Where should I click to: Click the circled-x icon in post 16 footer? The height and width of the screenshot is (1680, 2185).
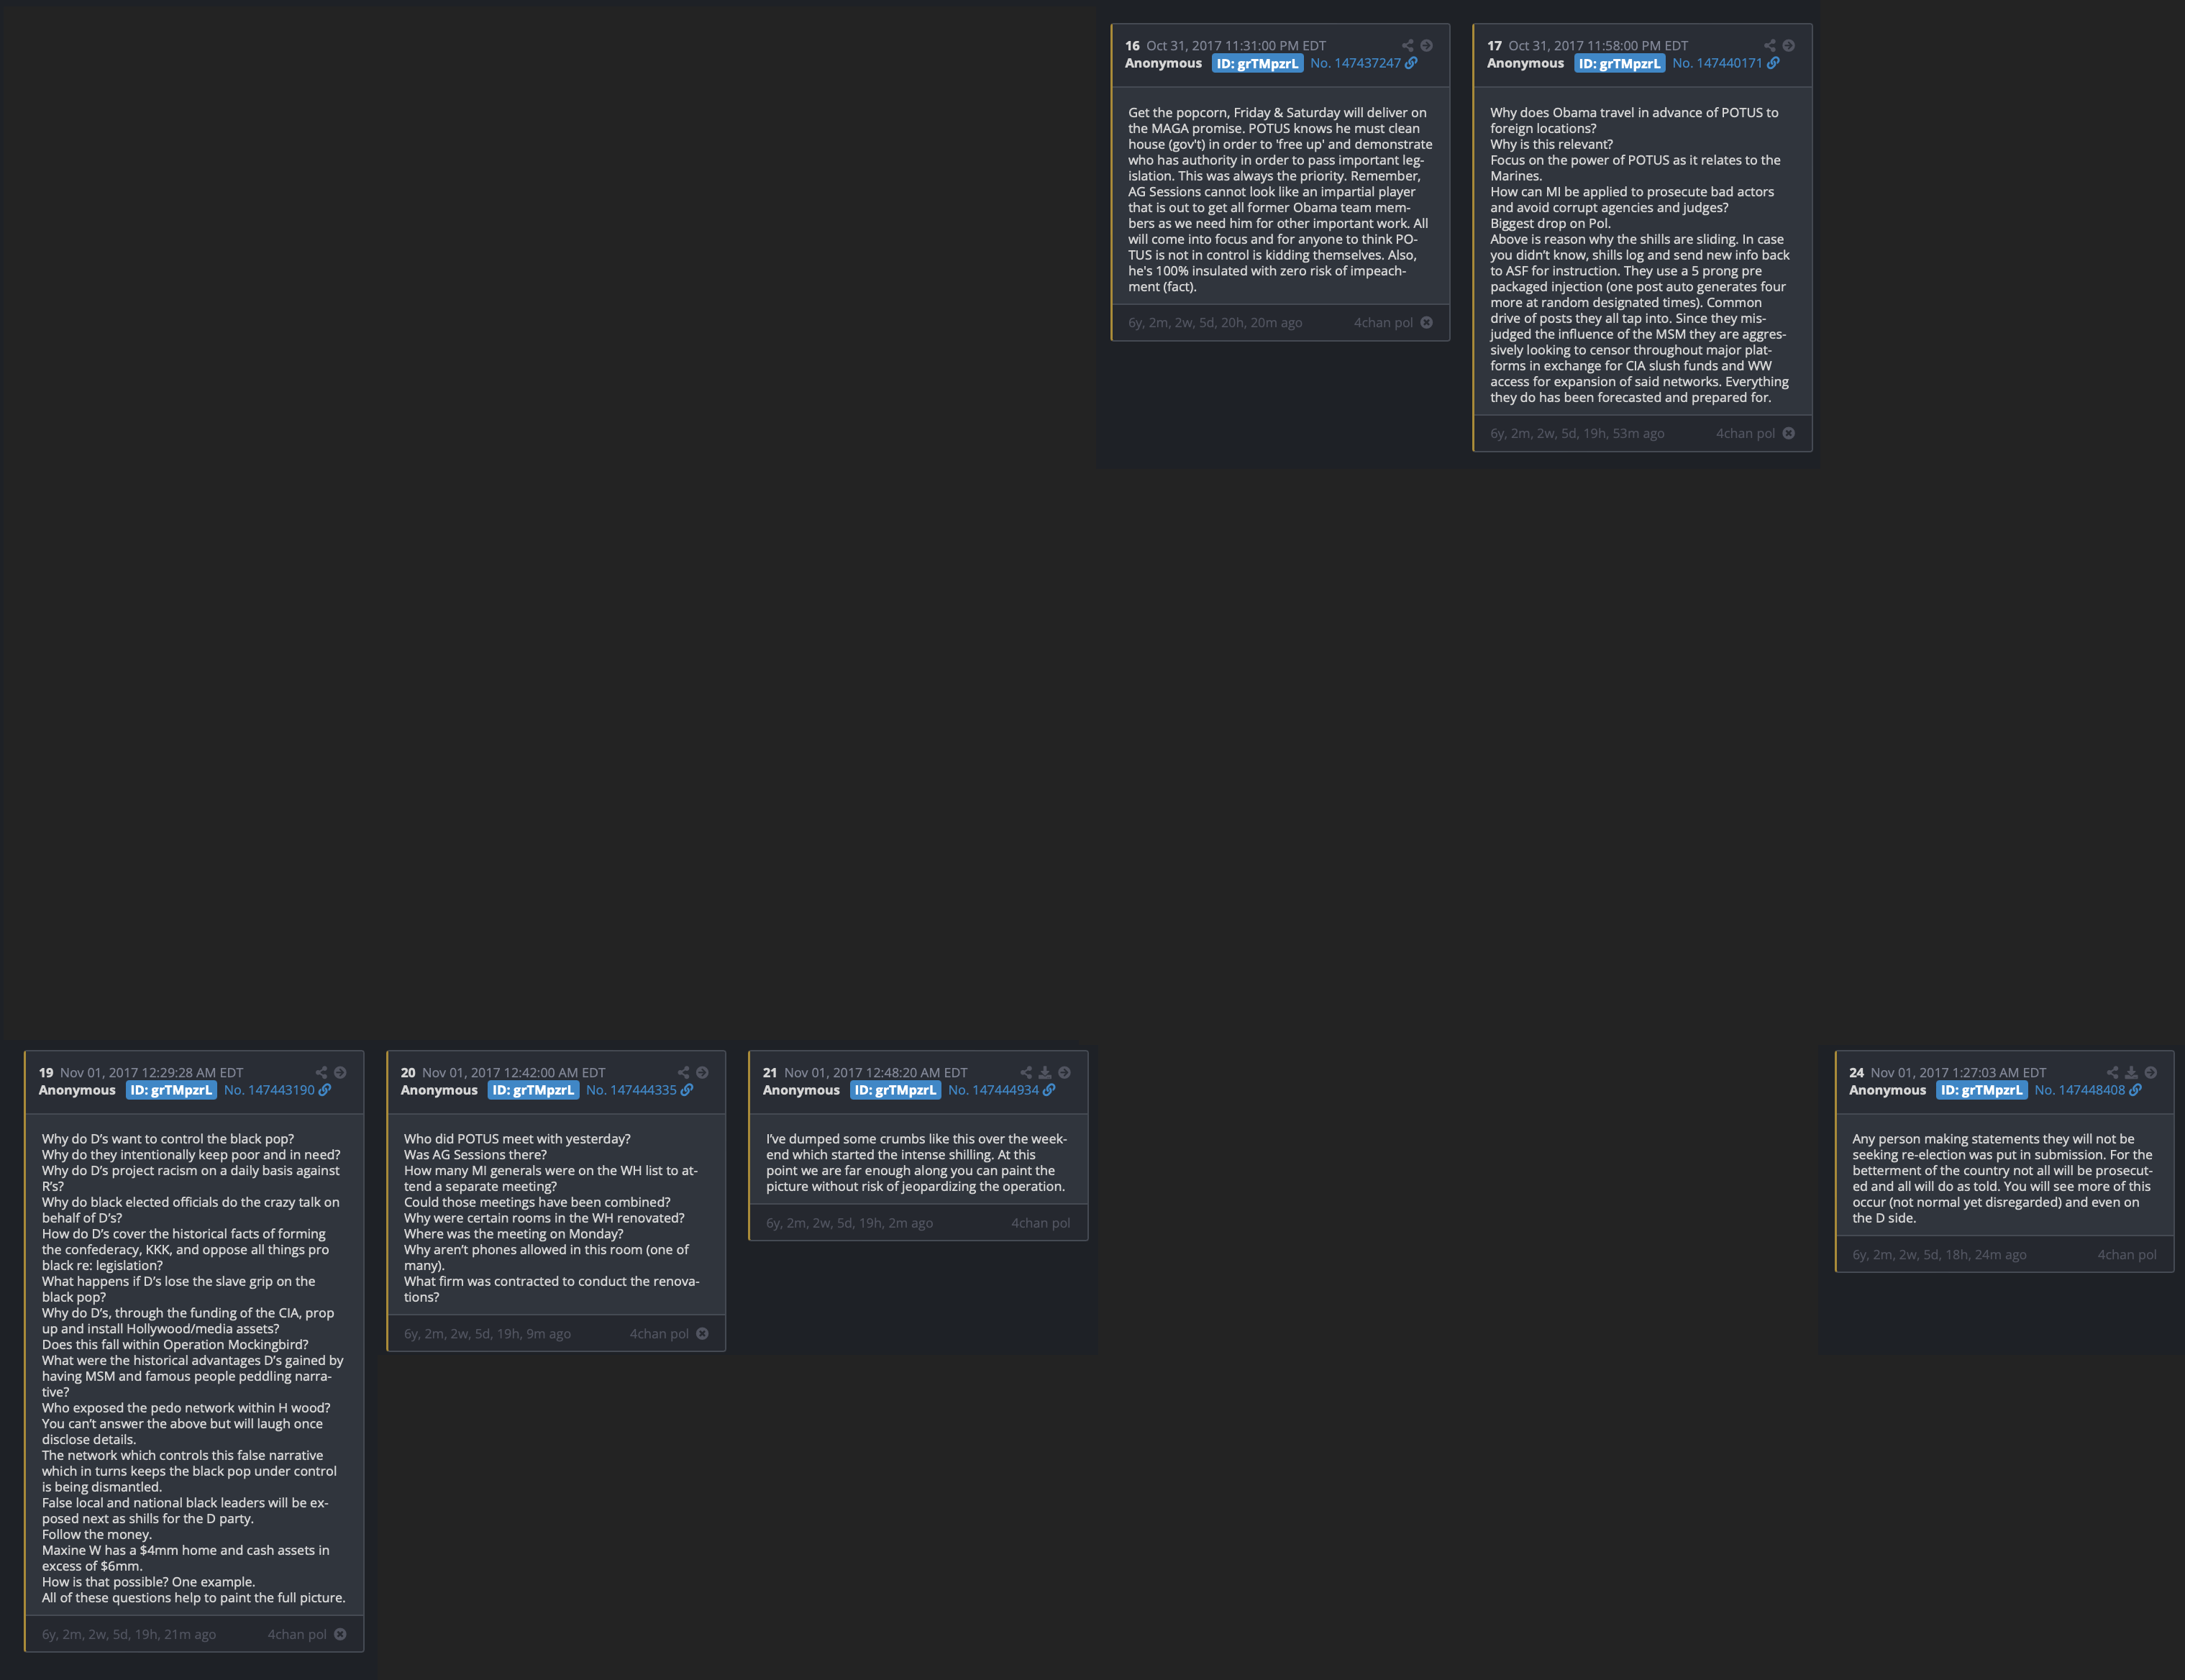tap(1427, 323)
